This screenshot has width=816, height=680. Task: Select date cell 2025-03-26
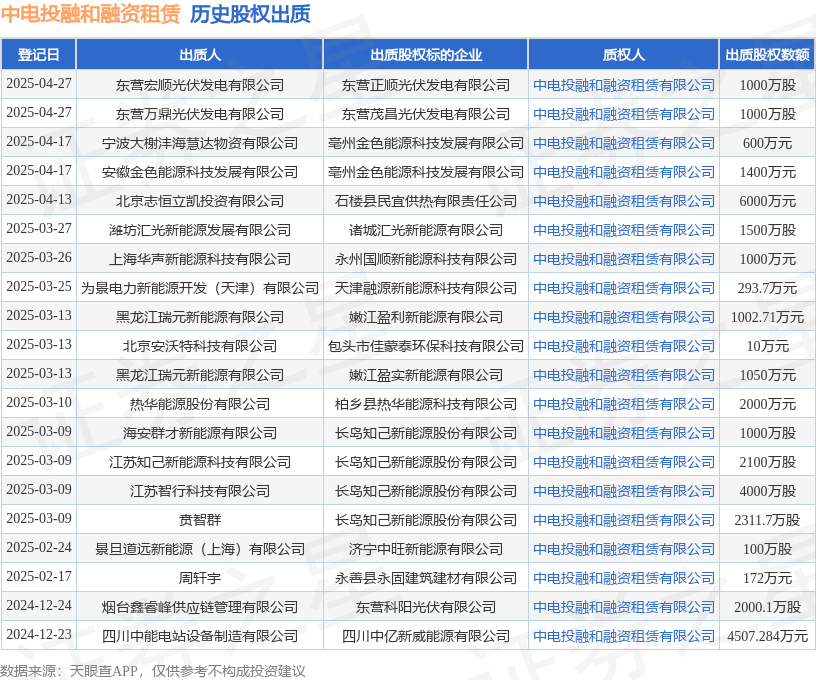[39, 258]
